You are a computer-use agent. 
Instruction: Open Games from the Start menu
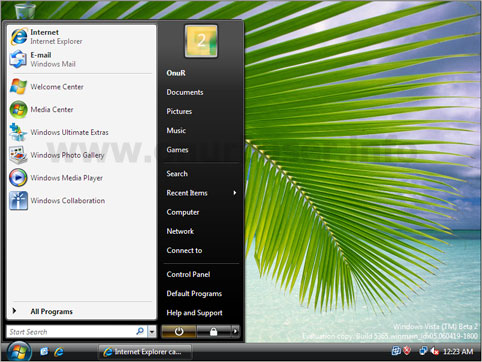[x=177, y=150]
